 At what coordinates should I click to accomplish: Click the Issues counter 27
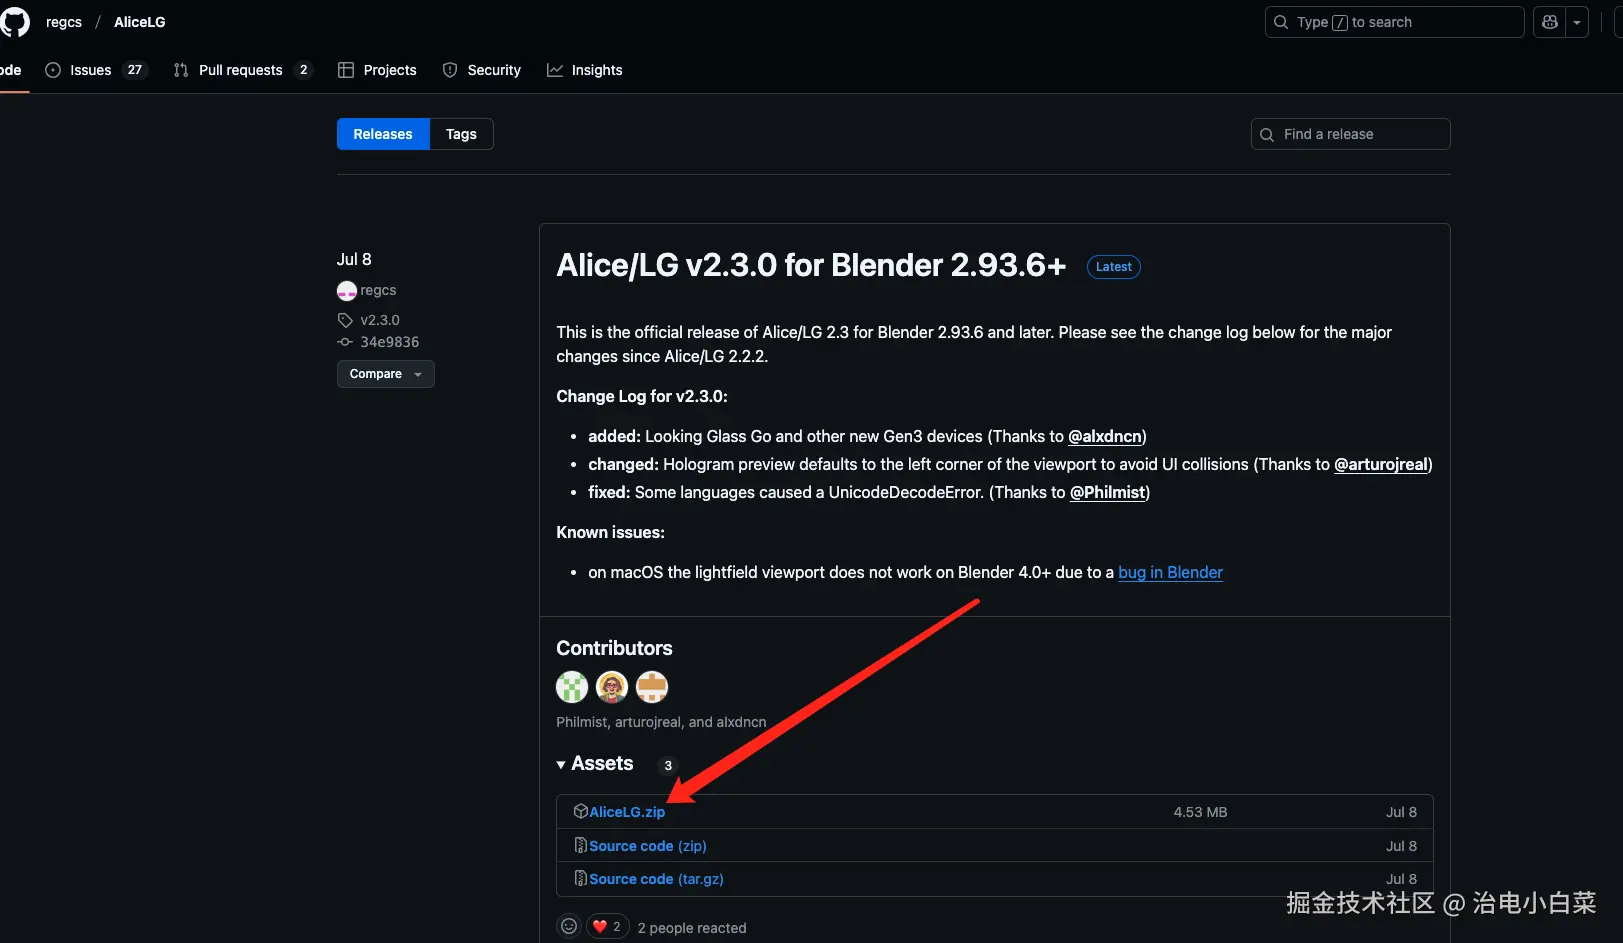tap(135, 70)
